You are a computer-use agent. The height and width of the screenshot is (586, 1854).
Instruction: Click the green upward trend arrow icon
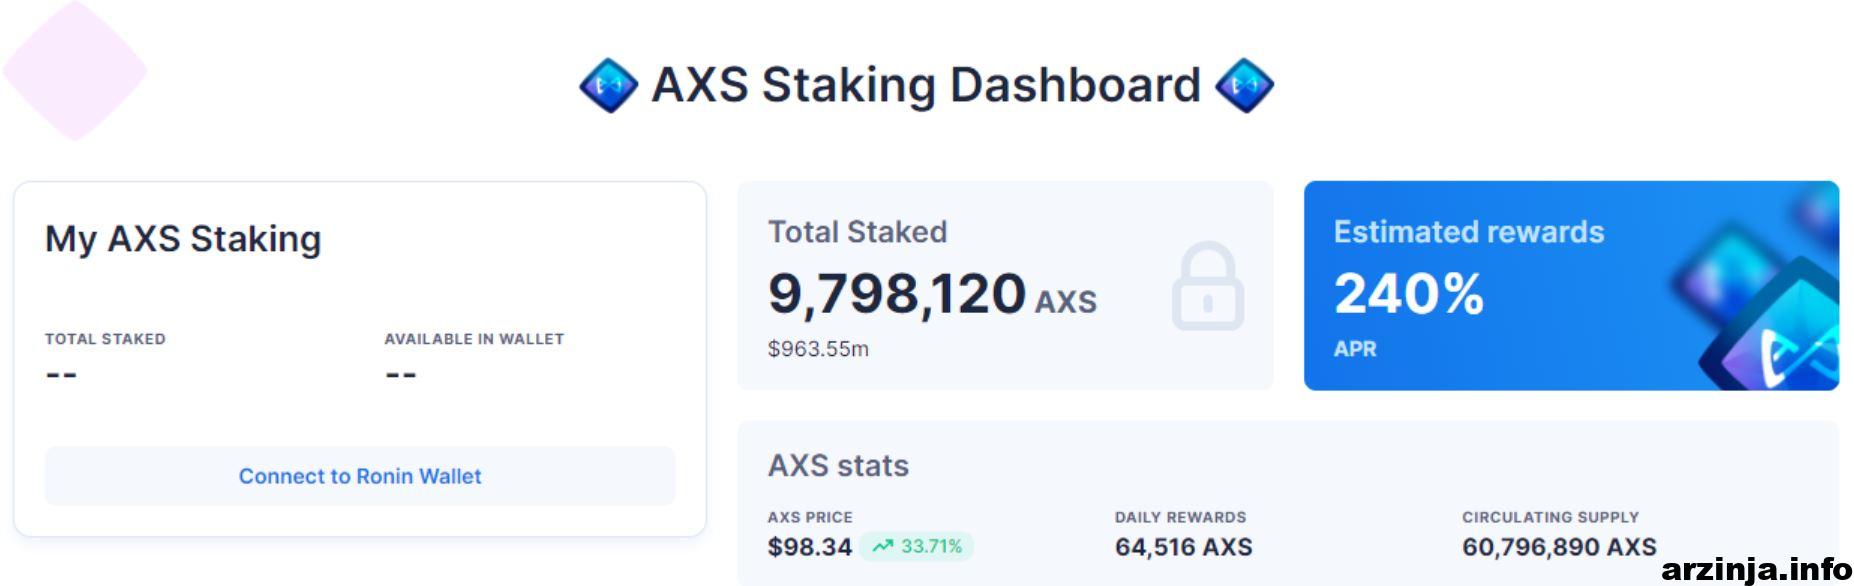point(882,546)
